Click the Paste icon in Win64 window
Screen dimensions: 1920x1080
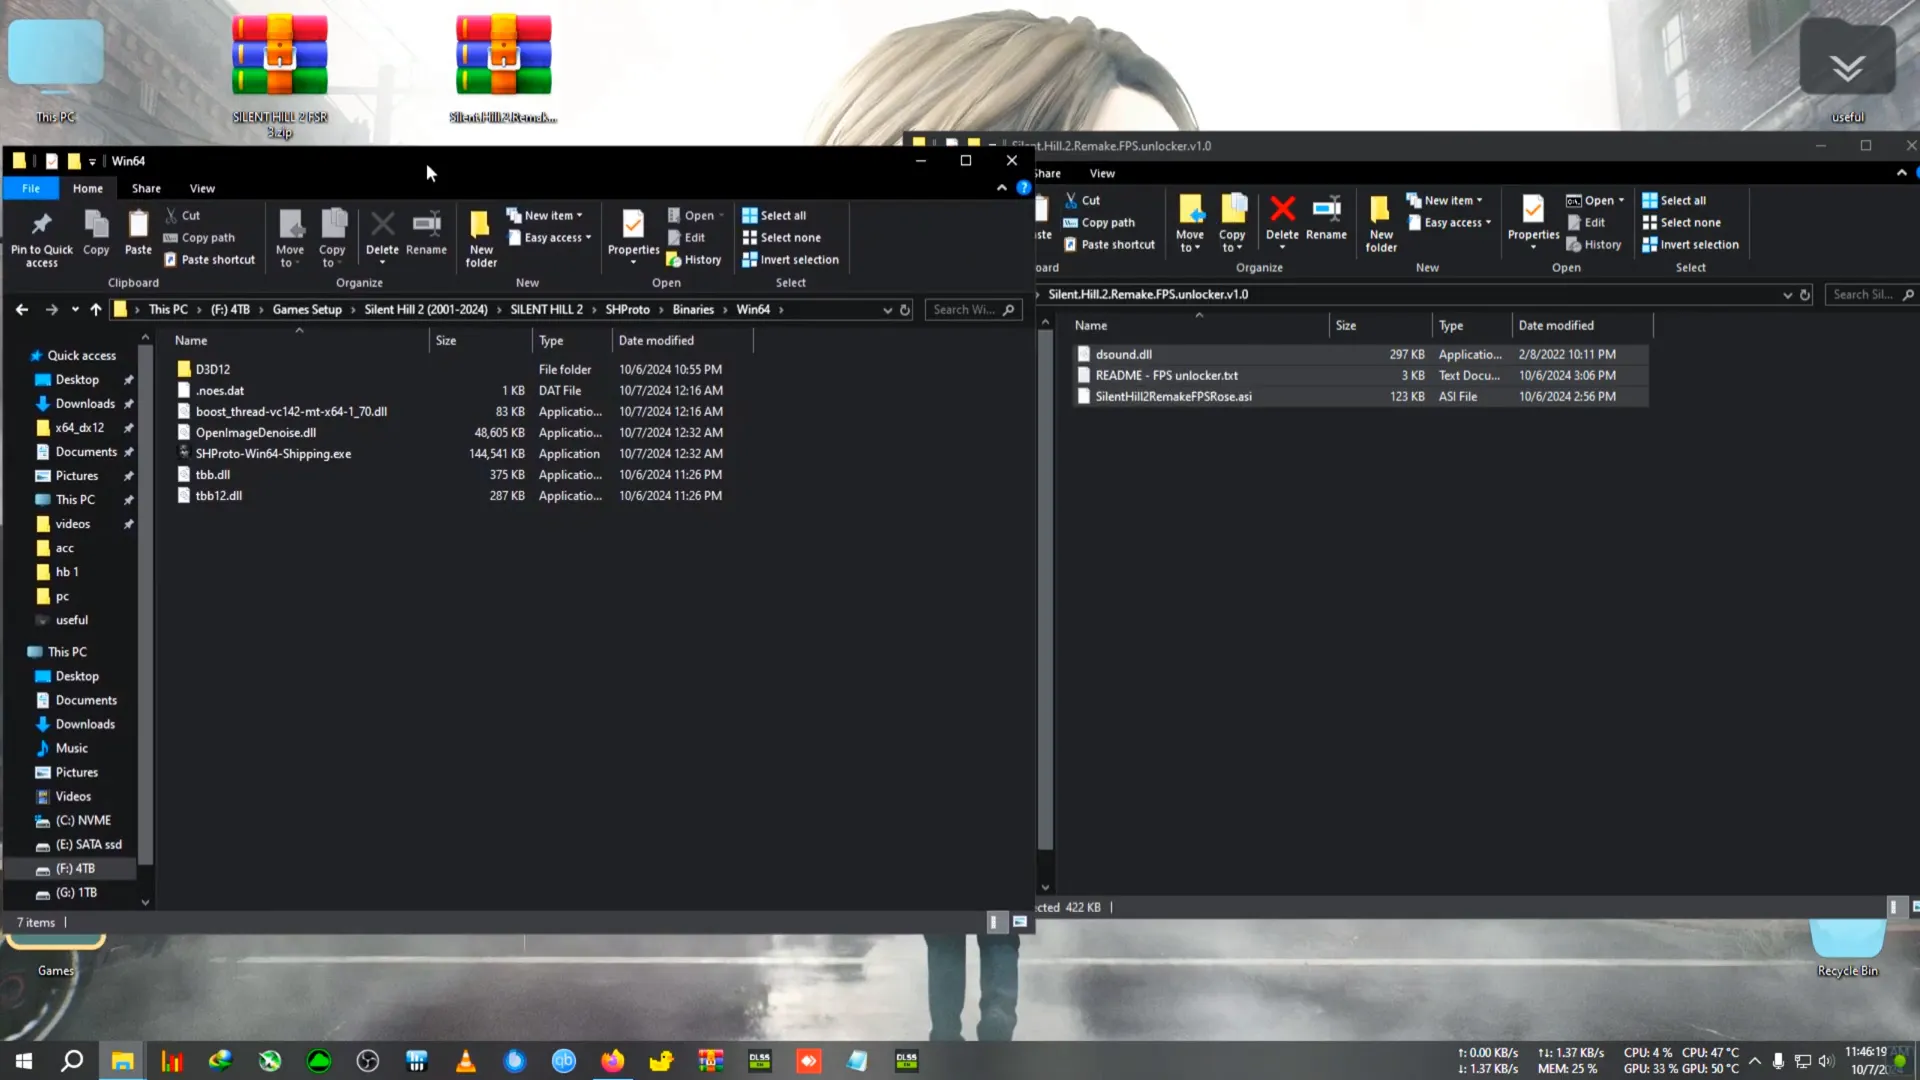138,233
